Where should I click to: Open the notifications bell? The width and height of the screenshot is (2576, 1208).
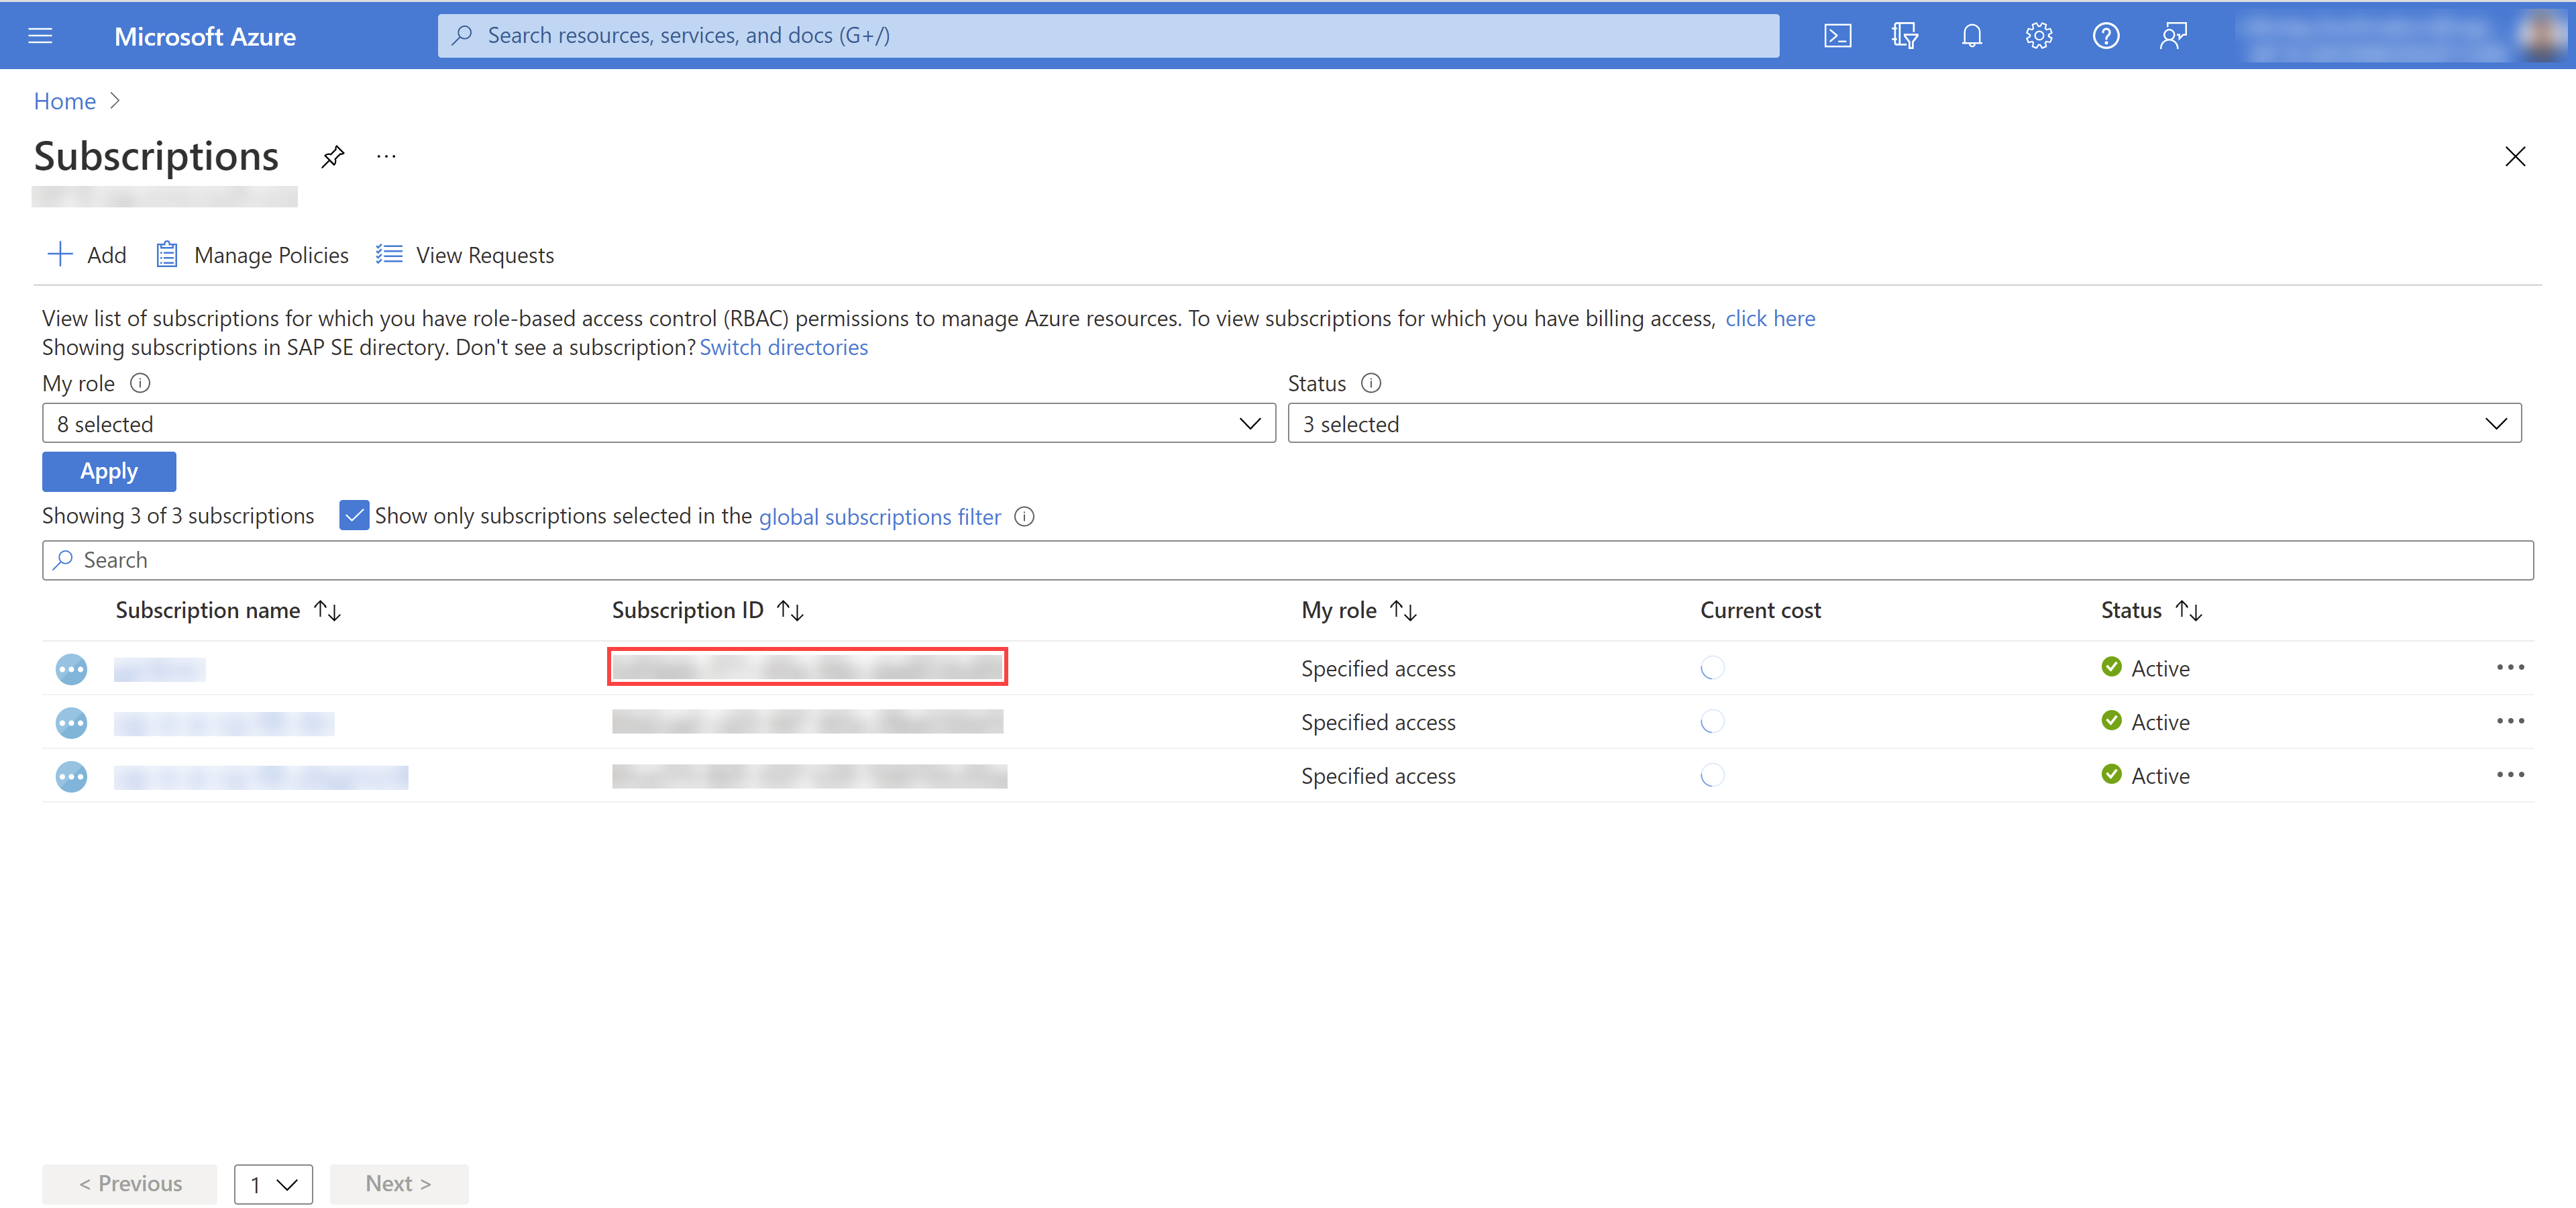click(1971, 36)
